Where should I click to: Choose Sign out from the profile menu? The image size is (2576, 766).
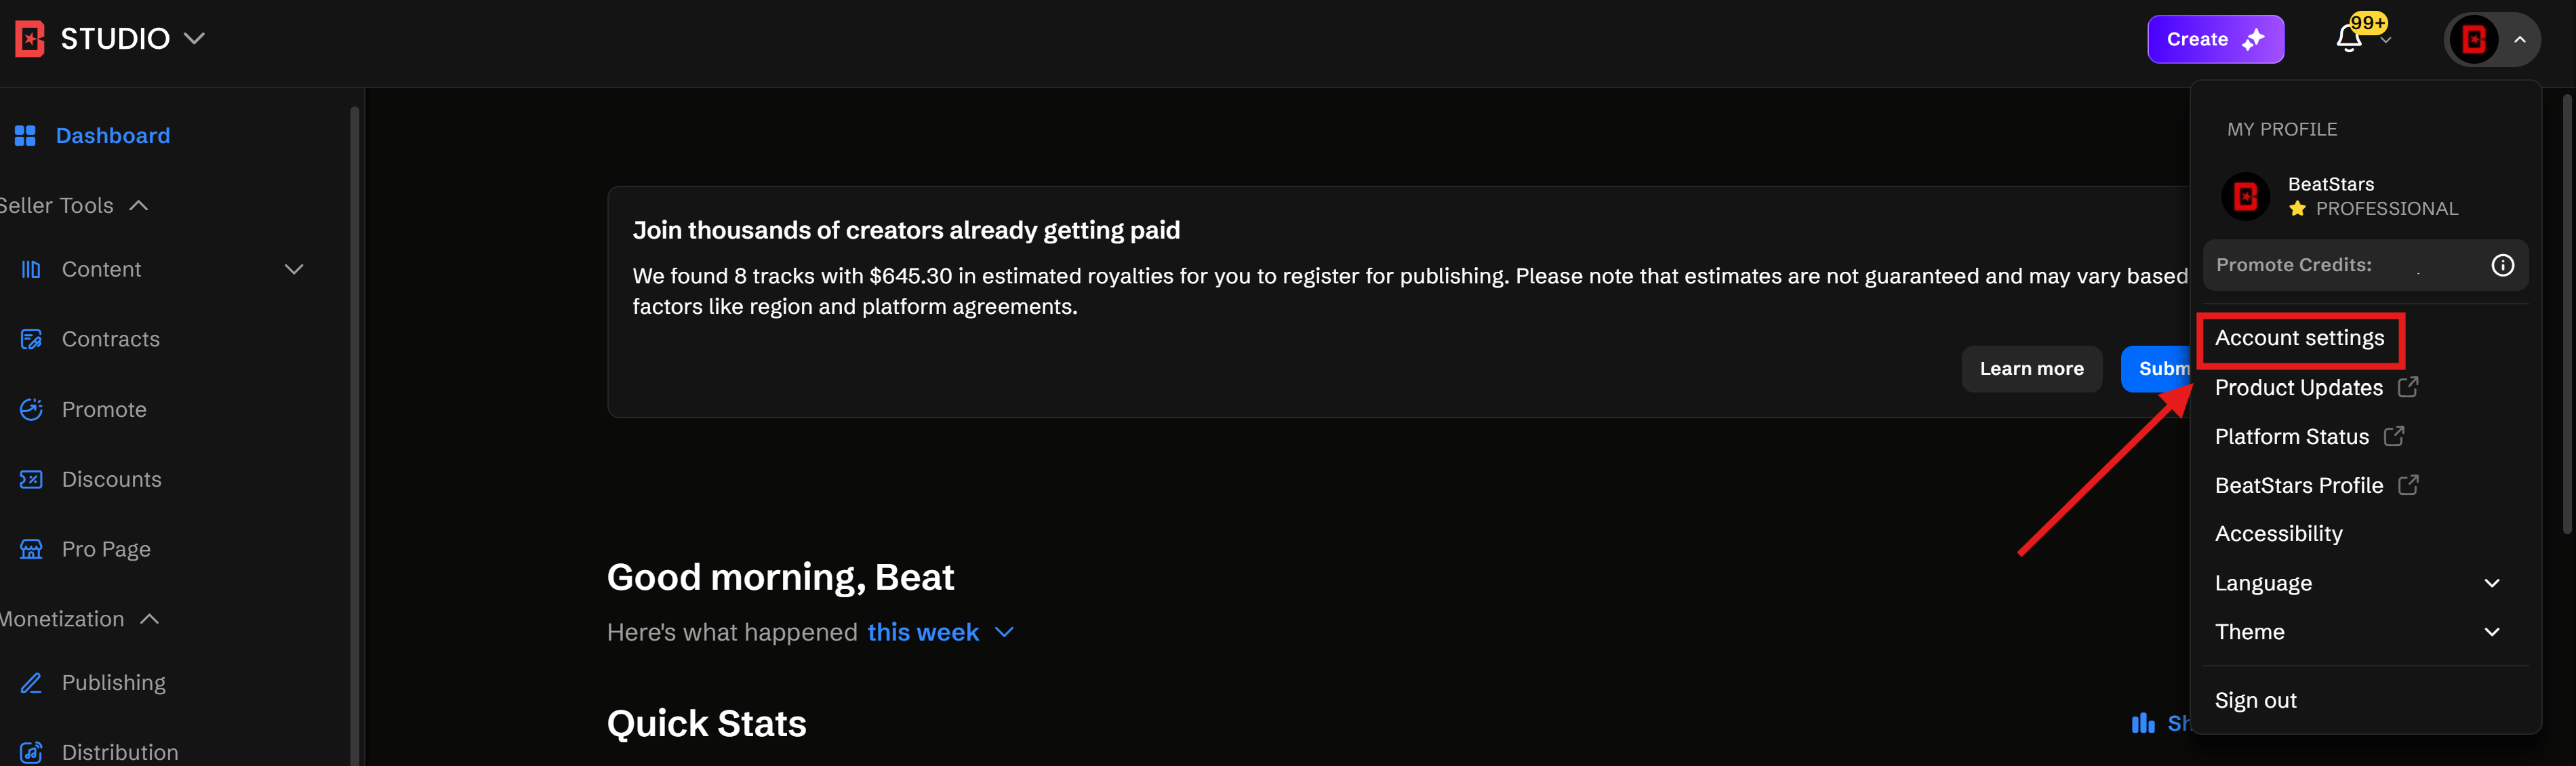pos(2255,700)
